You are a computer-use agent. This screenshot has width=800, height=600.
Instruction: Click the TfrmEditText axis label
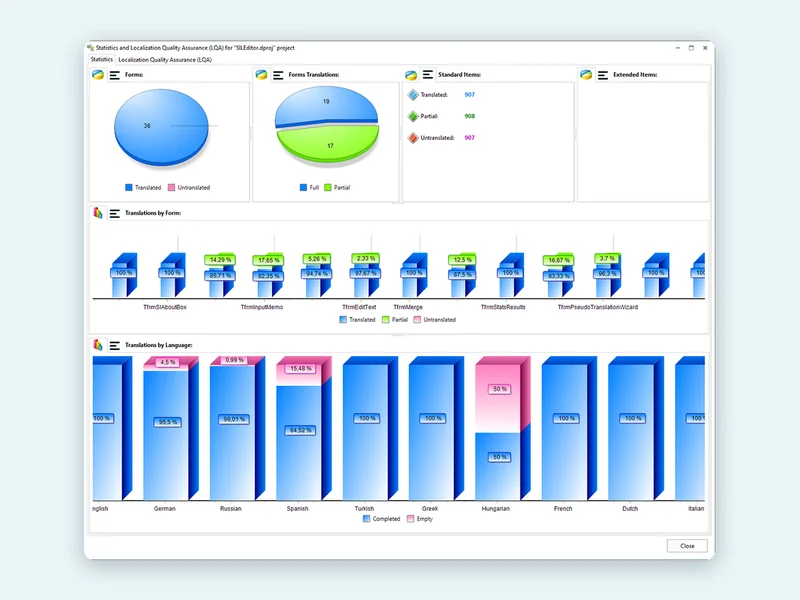click(x=359, y=307)
